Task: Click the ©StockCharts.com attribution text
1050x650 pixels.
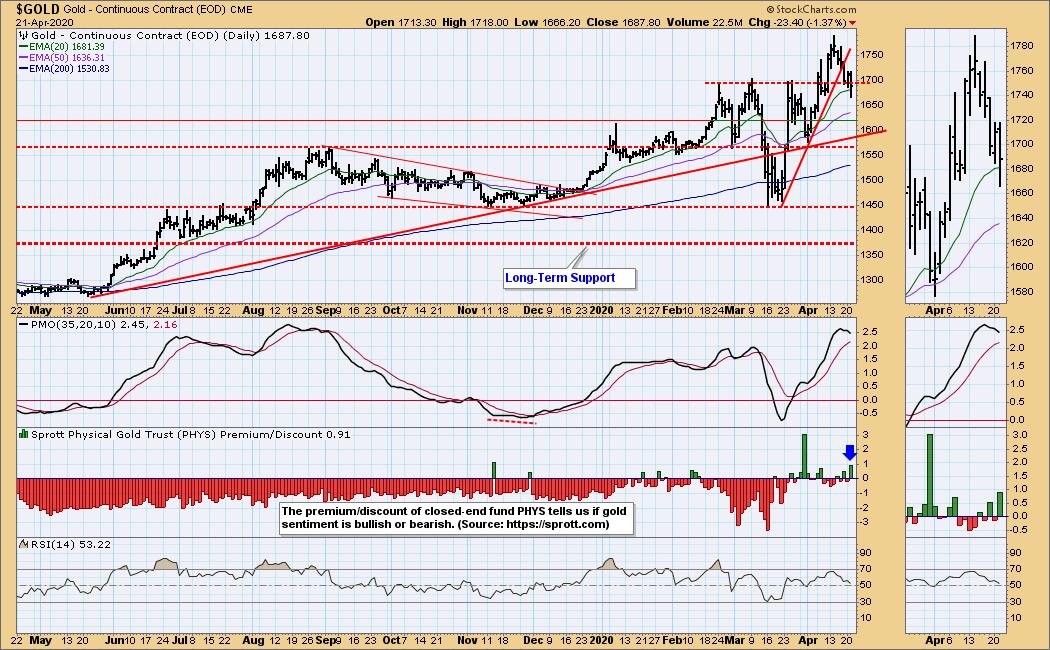Action: (812, 9)
